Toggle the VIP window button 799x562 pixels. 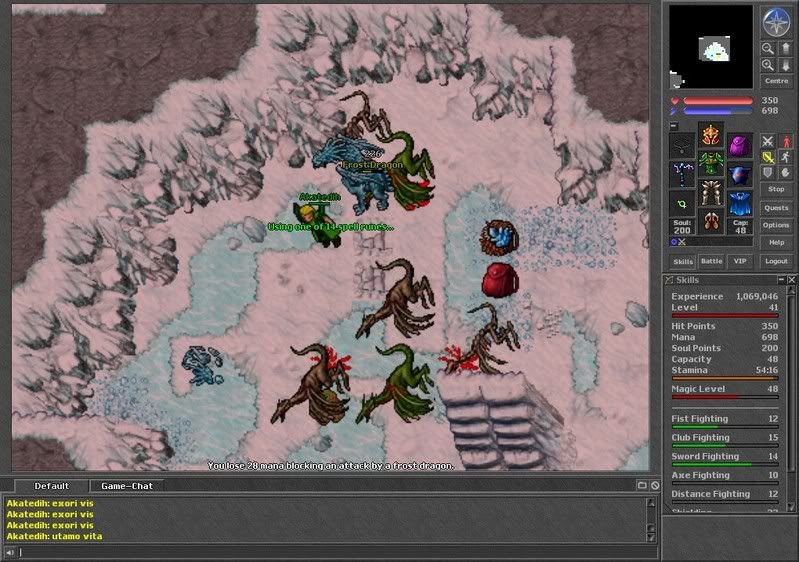(740, 261)
